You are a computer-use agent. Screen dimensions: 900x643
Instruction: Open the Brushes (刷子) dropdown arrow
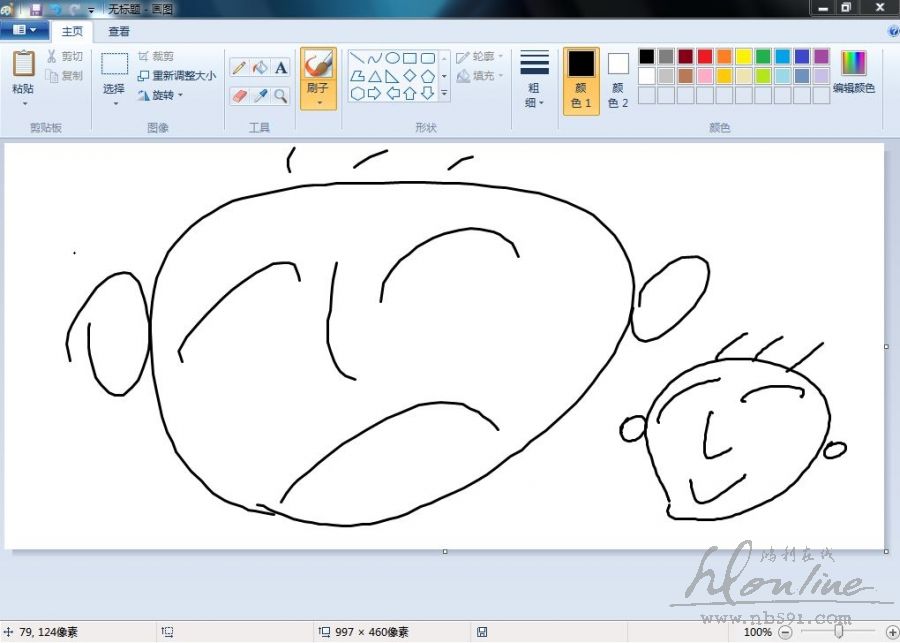(x=318, y=102)
